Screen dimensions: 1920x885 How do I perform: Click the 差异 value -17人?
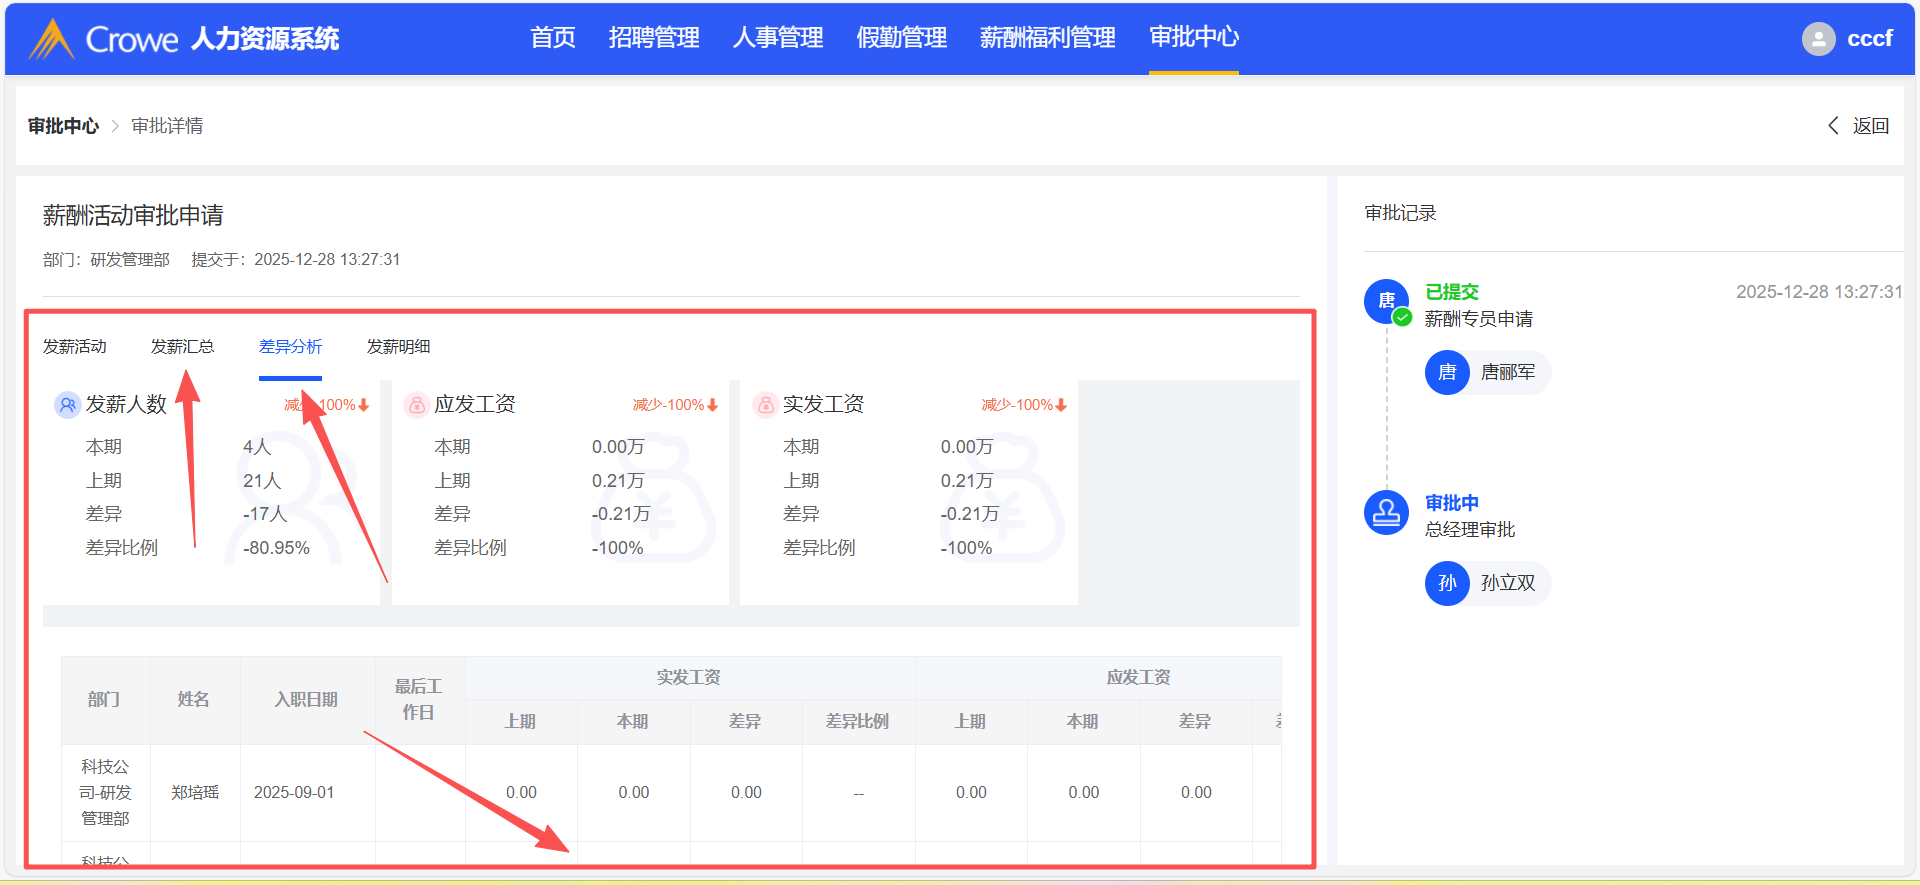tap(265, 514)
